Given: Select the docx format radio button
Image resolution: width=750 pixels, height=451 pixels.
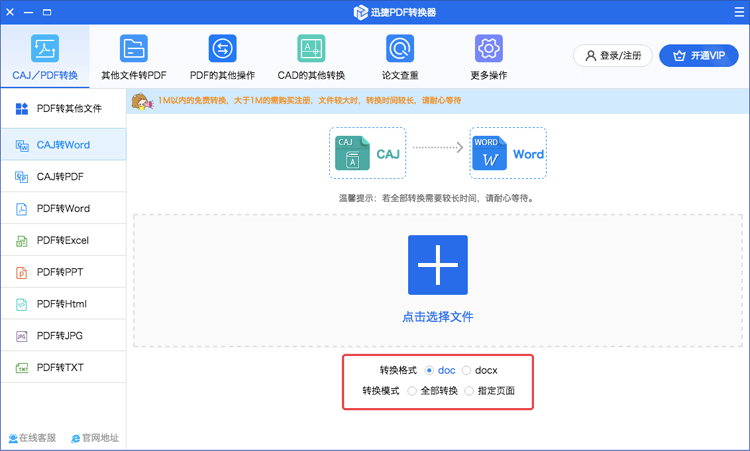Looking at the screenshot, I should pyautogui.click(x=466, y=371).
